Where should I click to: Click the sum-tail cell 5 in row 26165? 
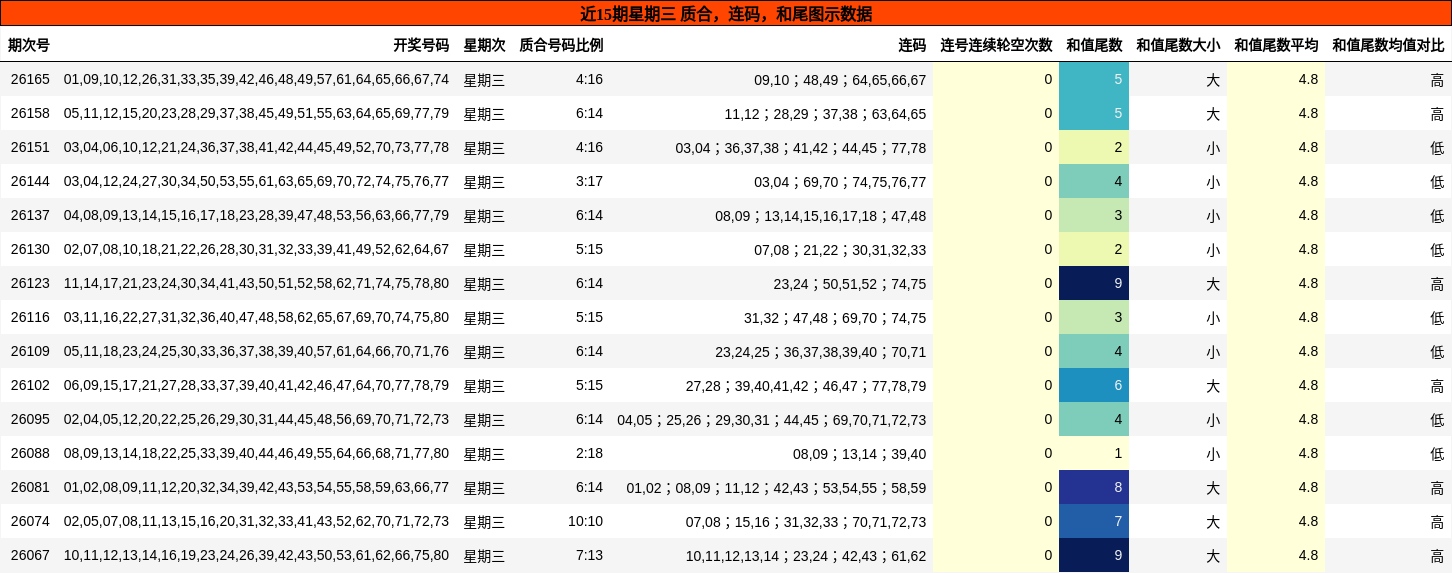tap(1094, 79)
